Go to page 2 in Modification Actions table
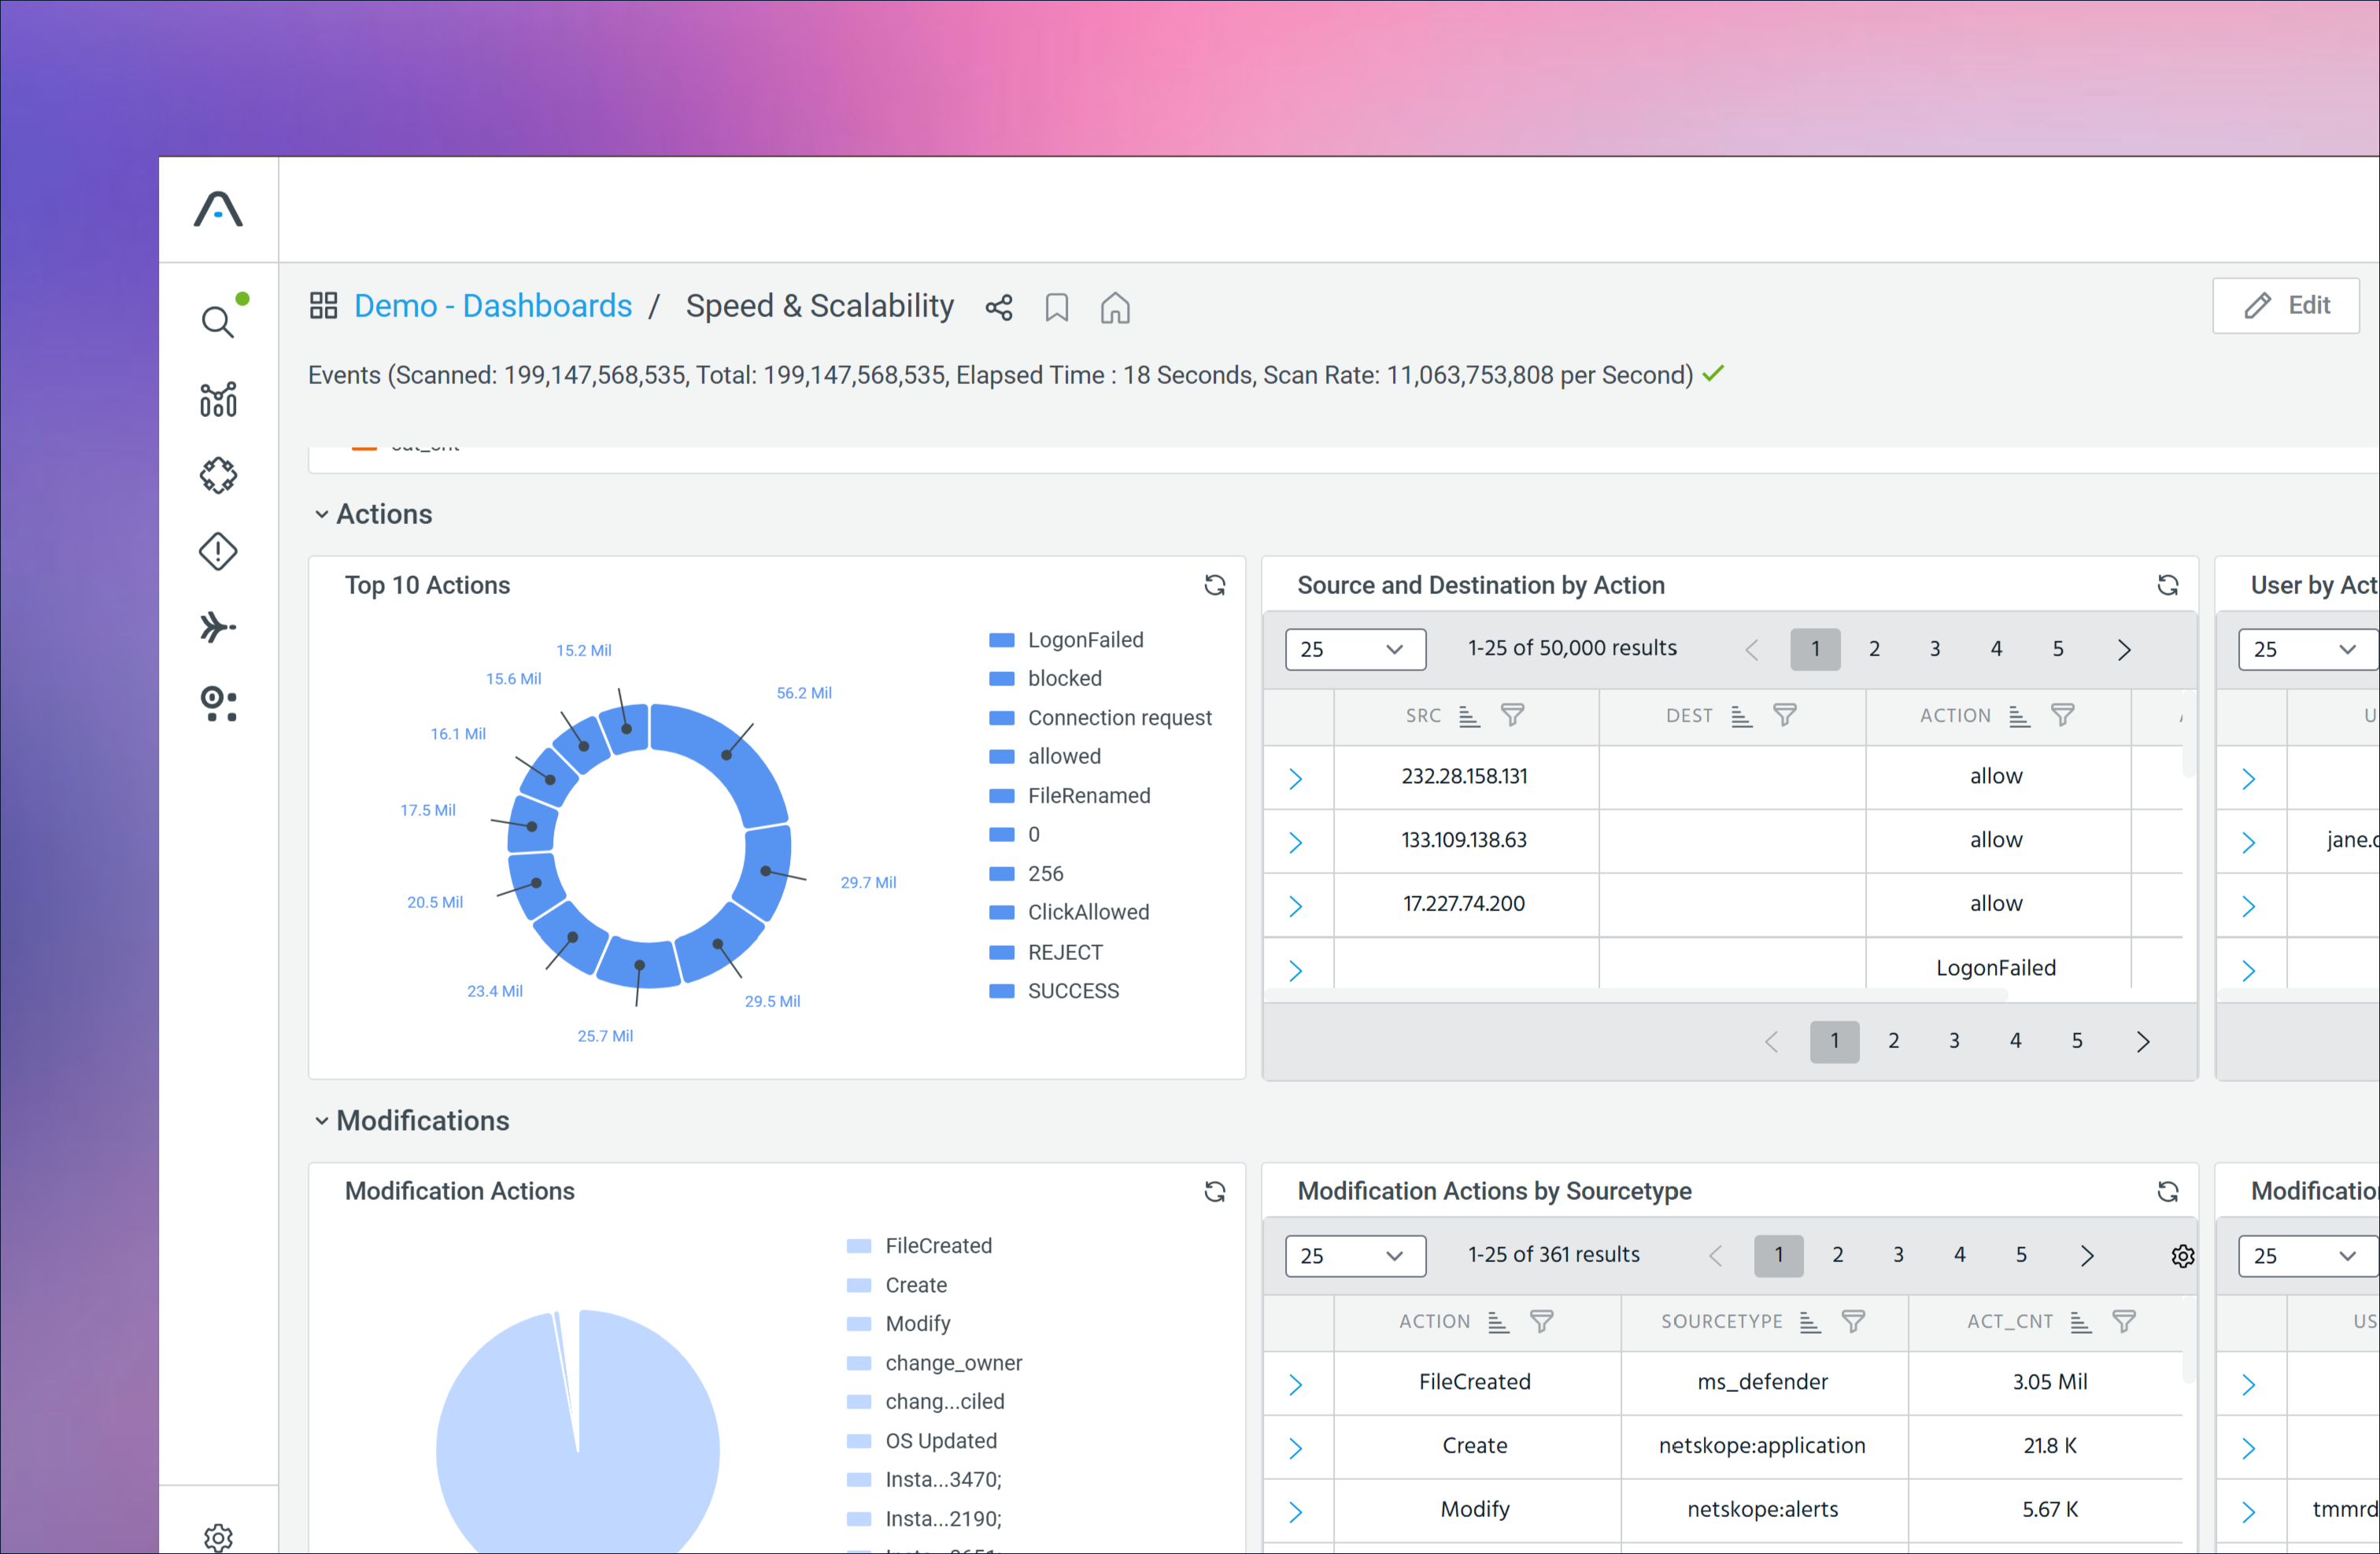 1837,1255
